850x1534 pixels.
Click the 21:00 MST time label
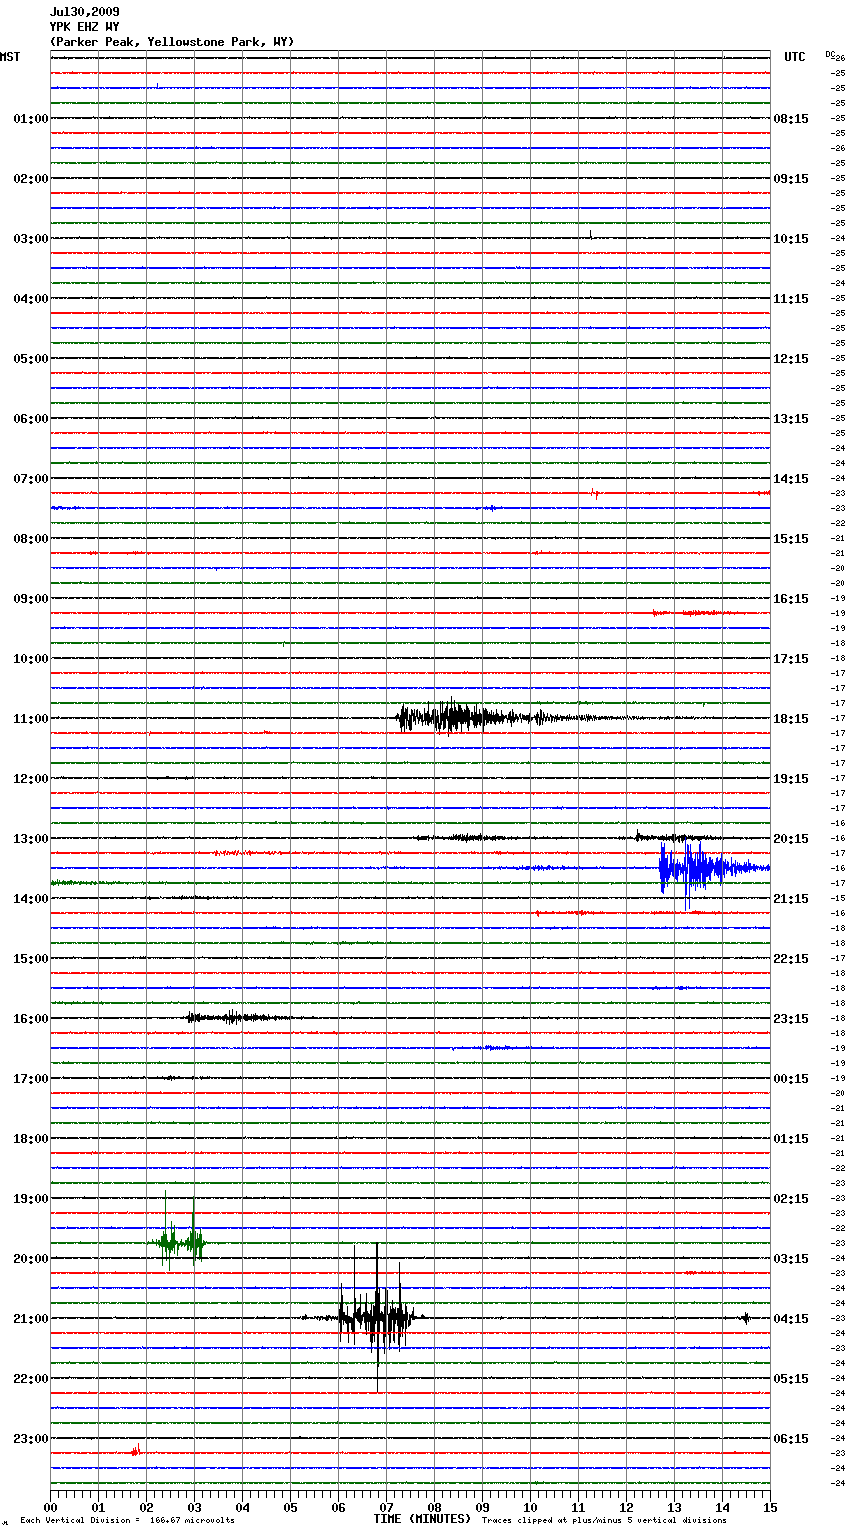click(x=30, y=1319)
